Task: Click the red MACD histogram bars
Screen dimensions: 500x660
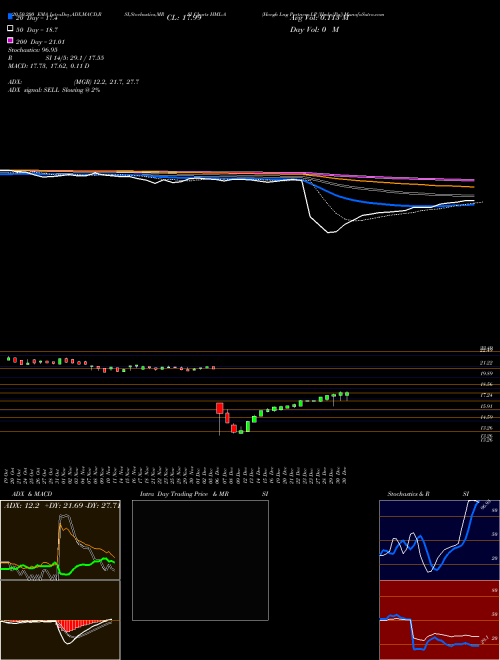Action: pyautogui.click(x=74, y=625)
